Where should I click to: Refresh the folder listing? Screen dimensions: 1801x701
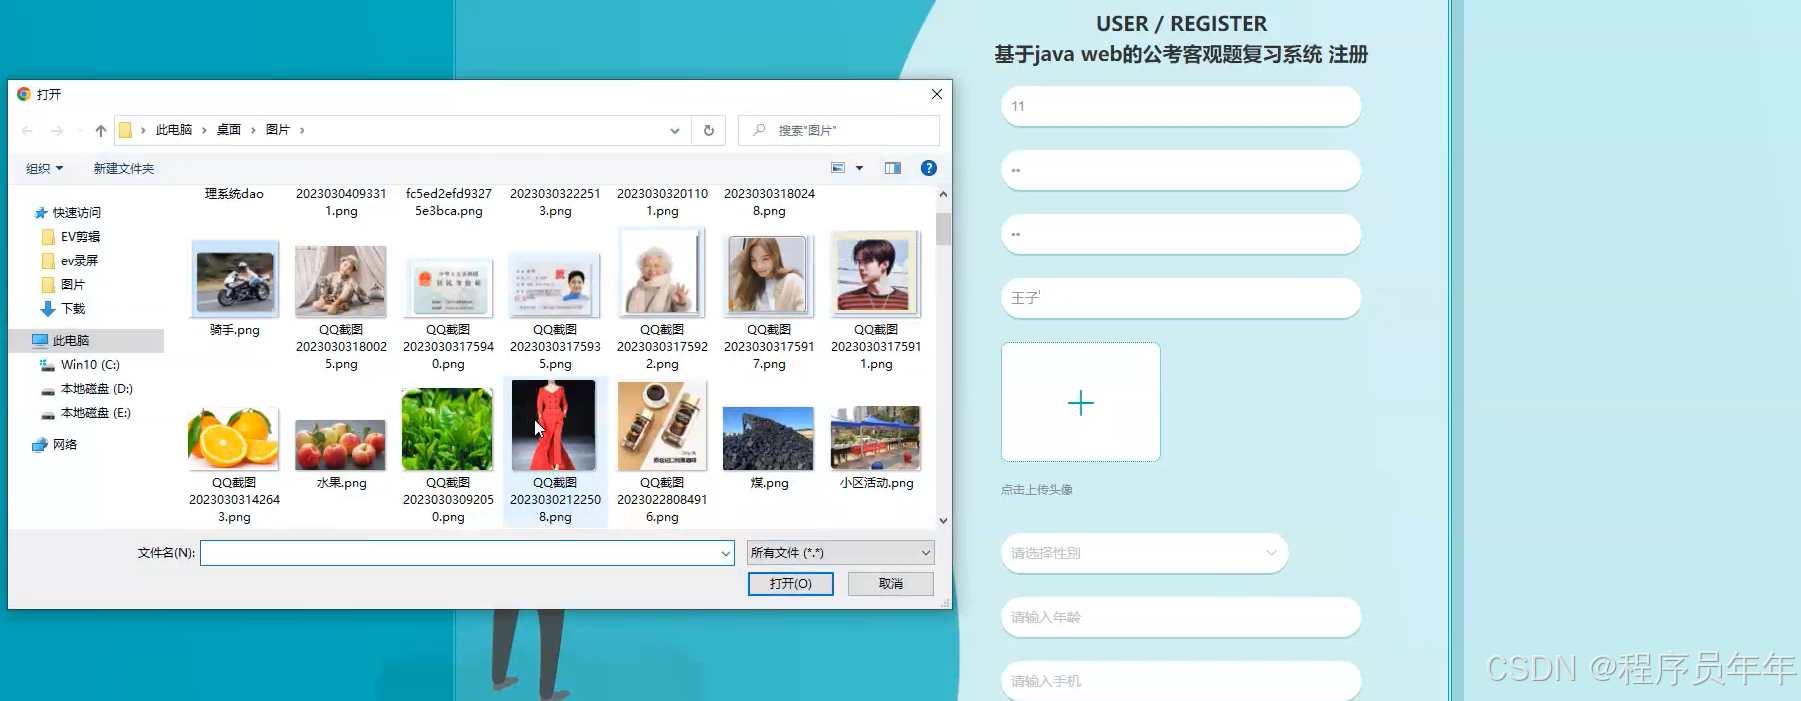click(709, 130)
